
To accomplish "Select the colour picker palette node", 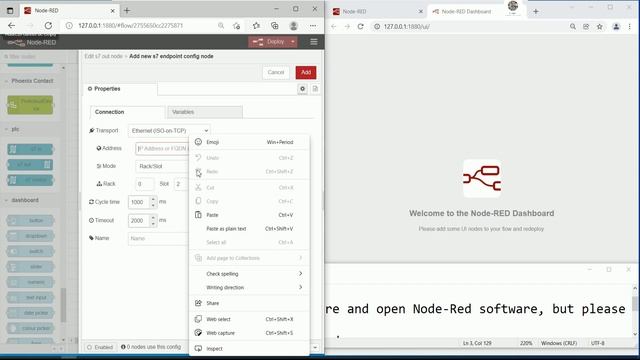I will pos(30,328).
